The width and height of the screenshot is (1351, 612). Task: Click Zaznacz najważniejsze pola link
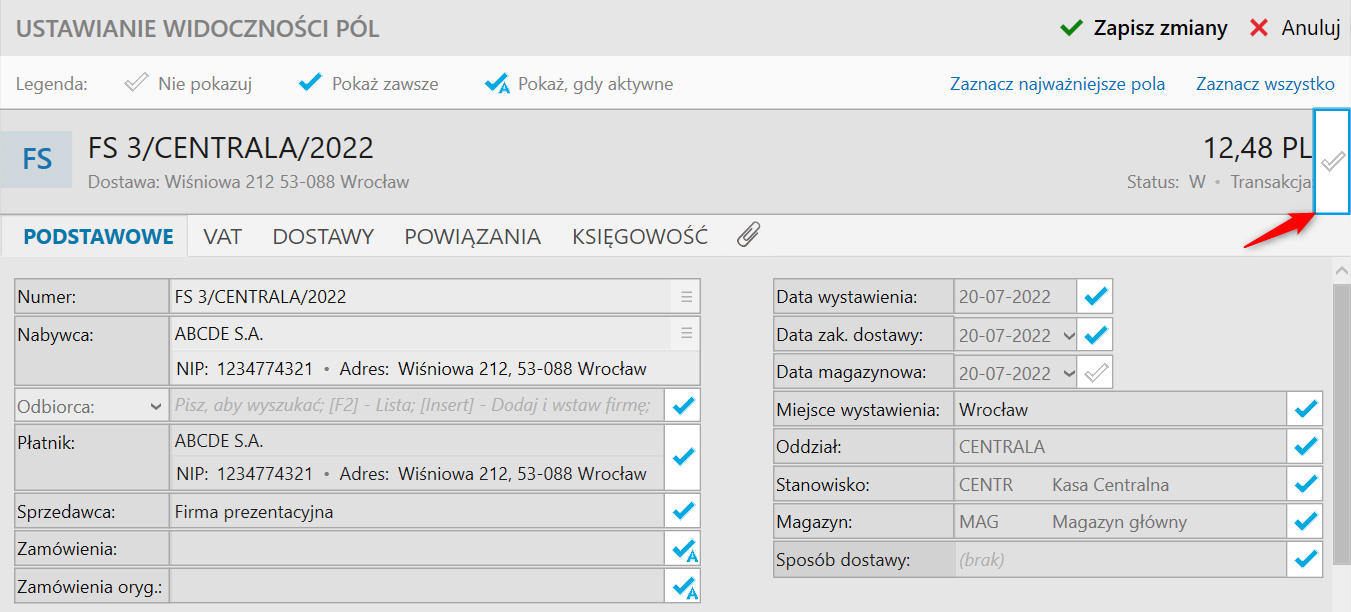click(x=1057, y=84)
